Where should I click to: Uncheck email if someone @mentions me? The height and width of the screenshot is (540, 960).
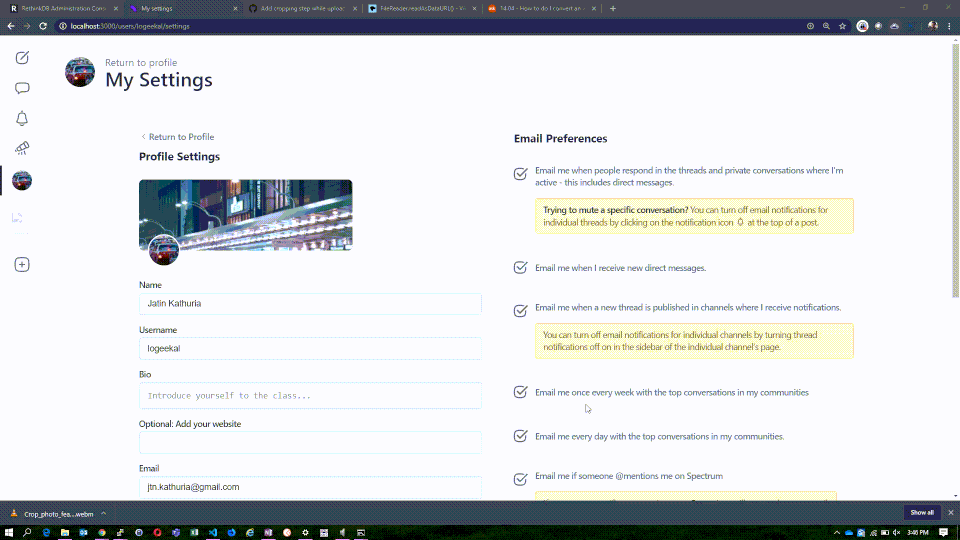point(520,479)
